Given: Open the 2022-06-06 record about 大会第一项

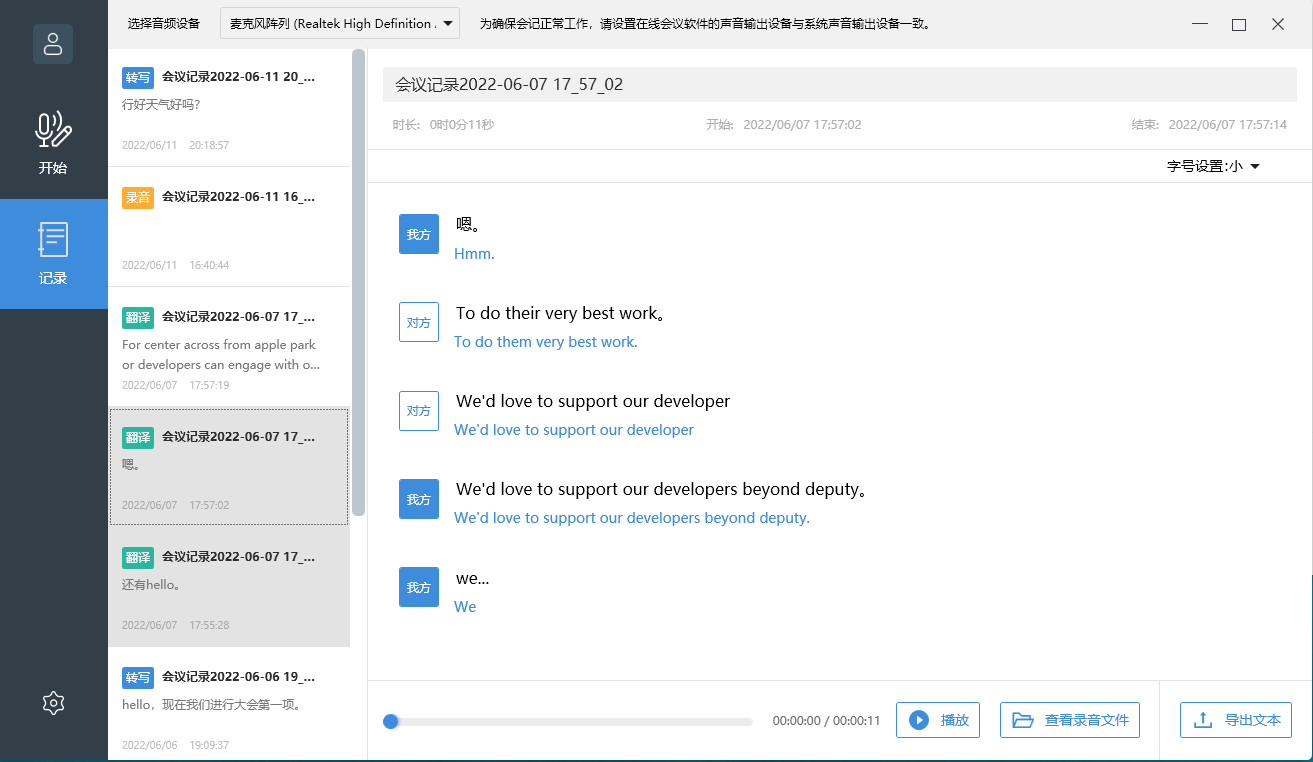Looking at the screenshot, I should click(x=229, y=704).
